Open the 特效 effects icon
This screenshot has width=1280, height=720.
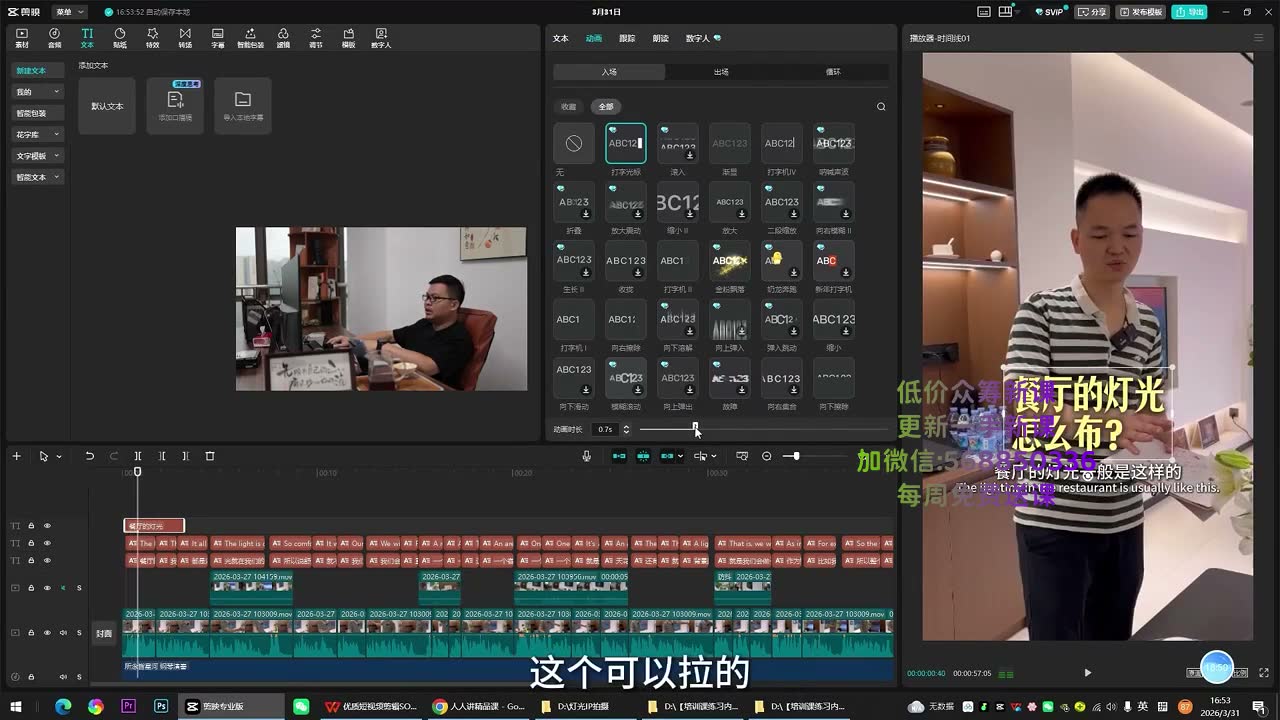(152, 37)
